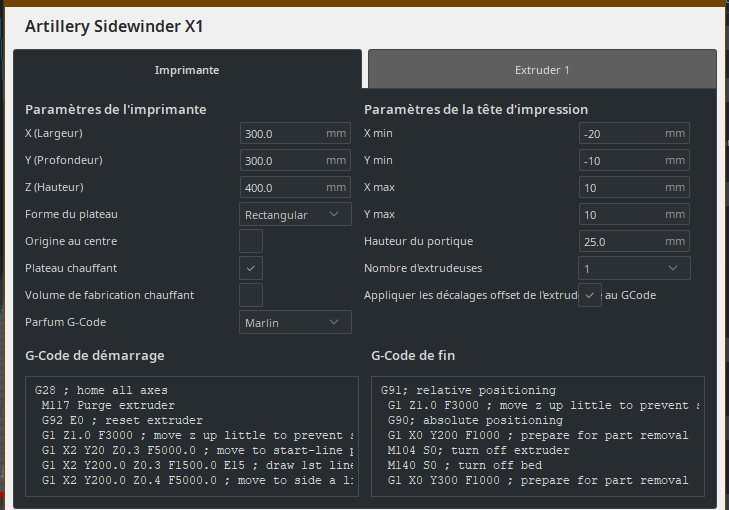729x510 pixels.
Task: Click the 'Paramètres de l'imprimante' heading
Action: (x=116, y=109)
